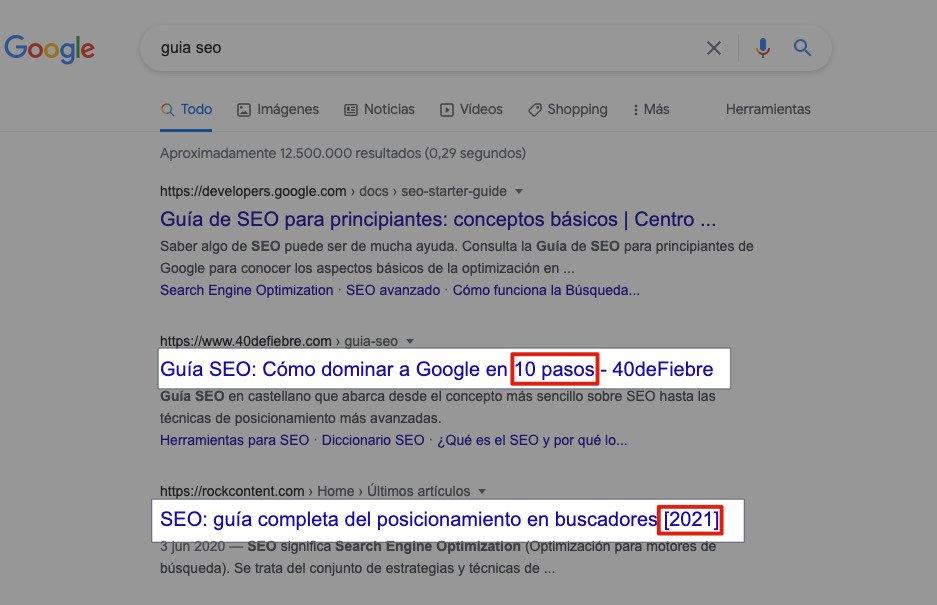Open dropdown arrow next to developers.google.com URL
Image resolution: width=937 pixels, height=605 pixels.
coord(519,191)
